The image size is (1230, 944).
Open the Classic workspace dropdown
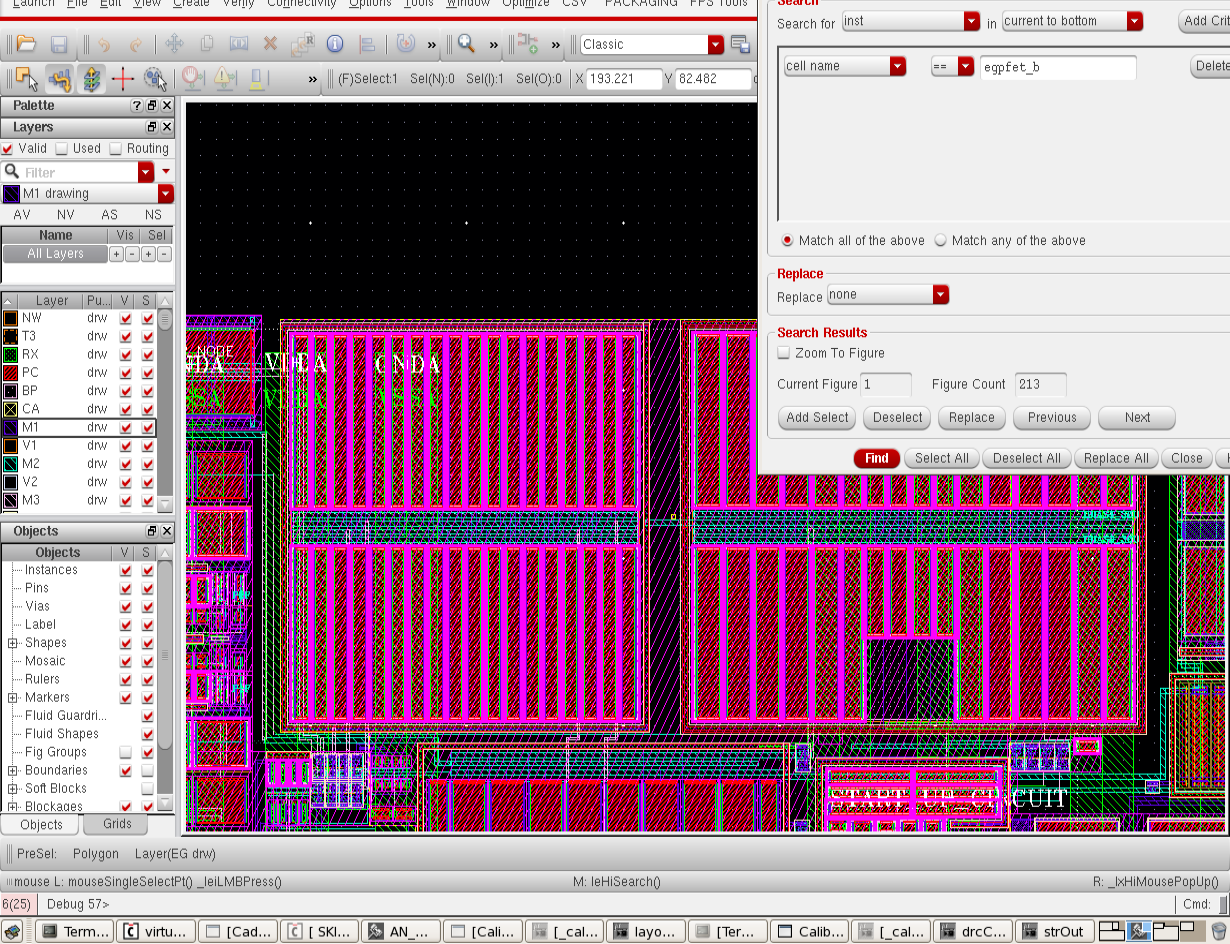pyautogui.click(x=715, y=44)
